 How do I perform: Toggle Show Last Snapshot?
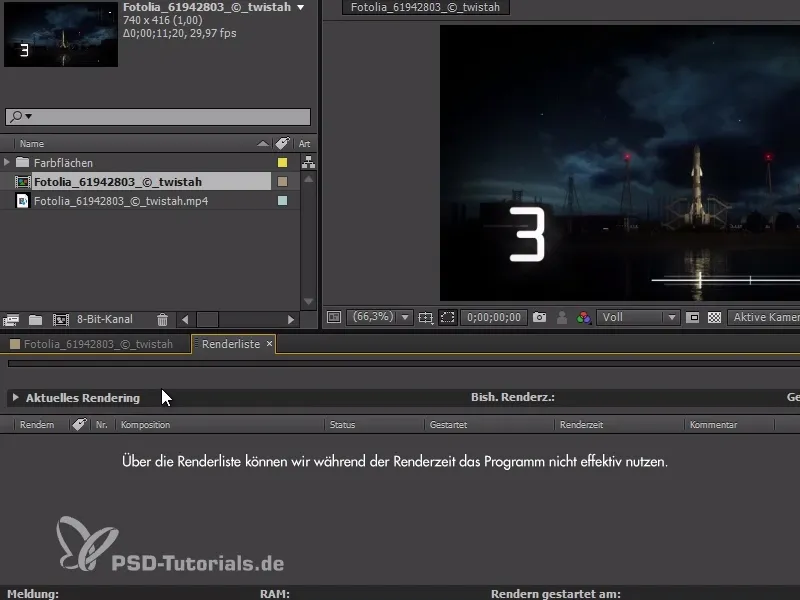point(561,317)
